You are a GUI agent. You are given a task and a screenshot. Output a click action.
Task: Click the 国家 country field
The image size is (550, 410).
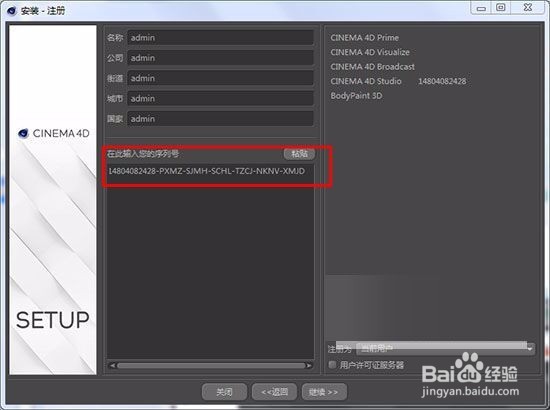tap(220, 119)
